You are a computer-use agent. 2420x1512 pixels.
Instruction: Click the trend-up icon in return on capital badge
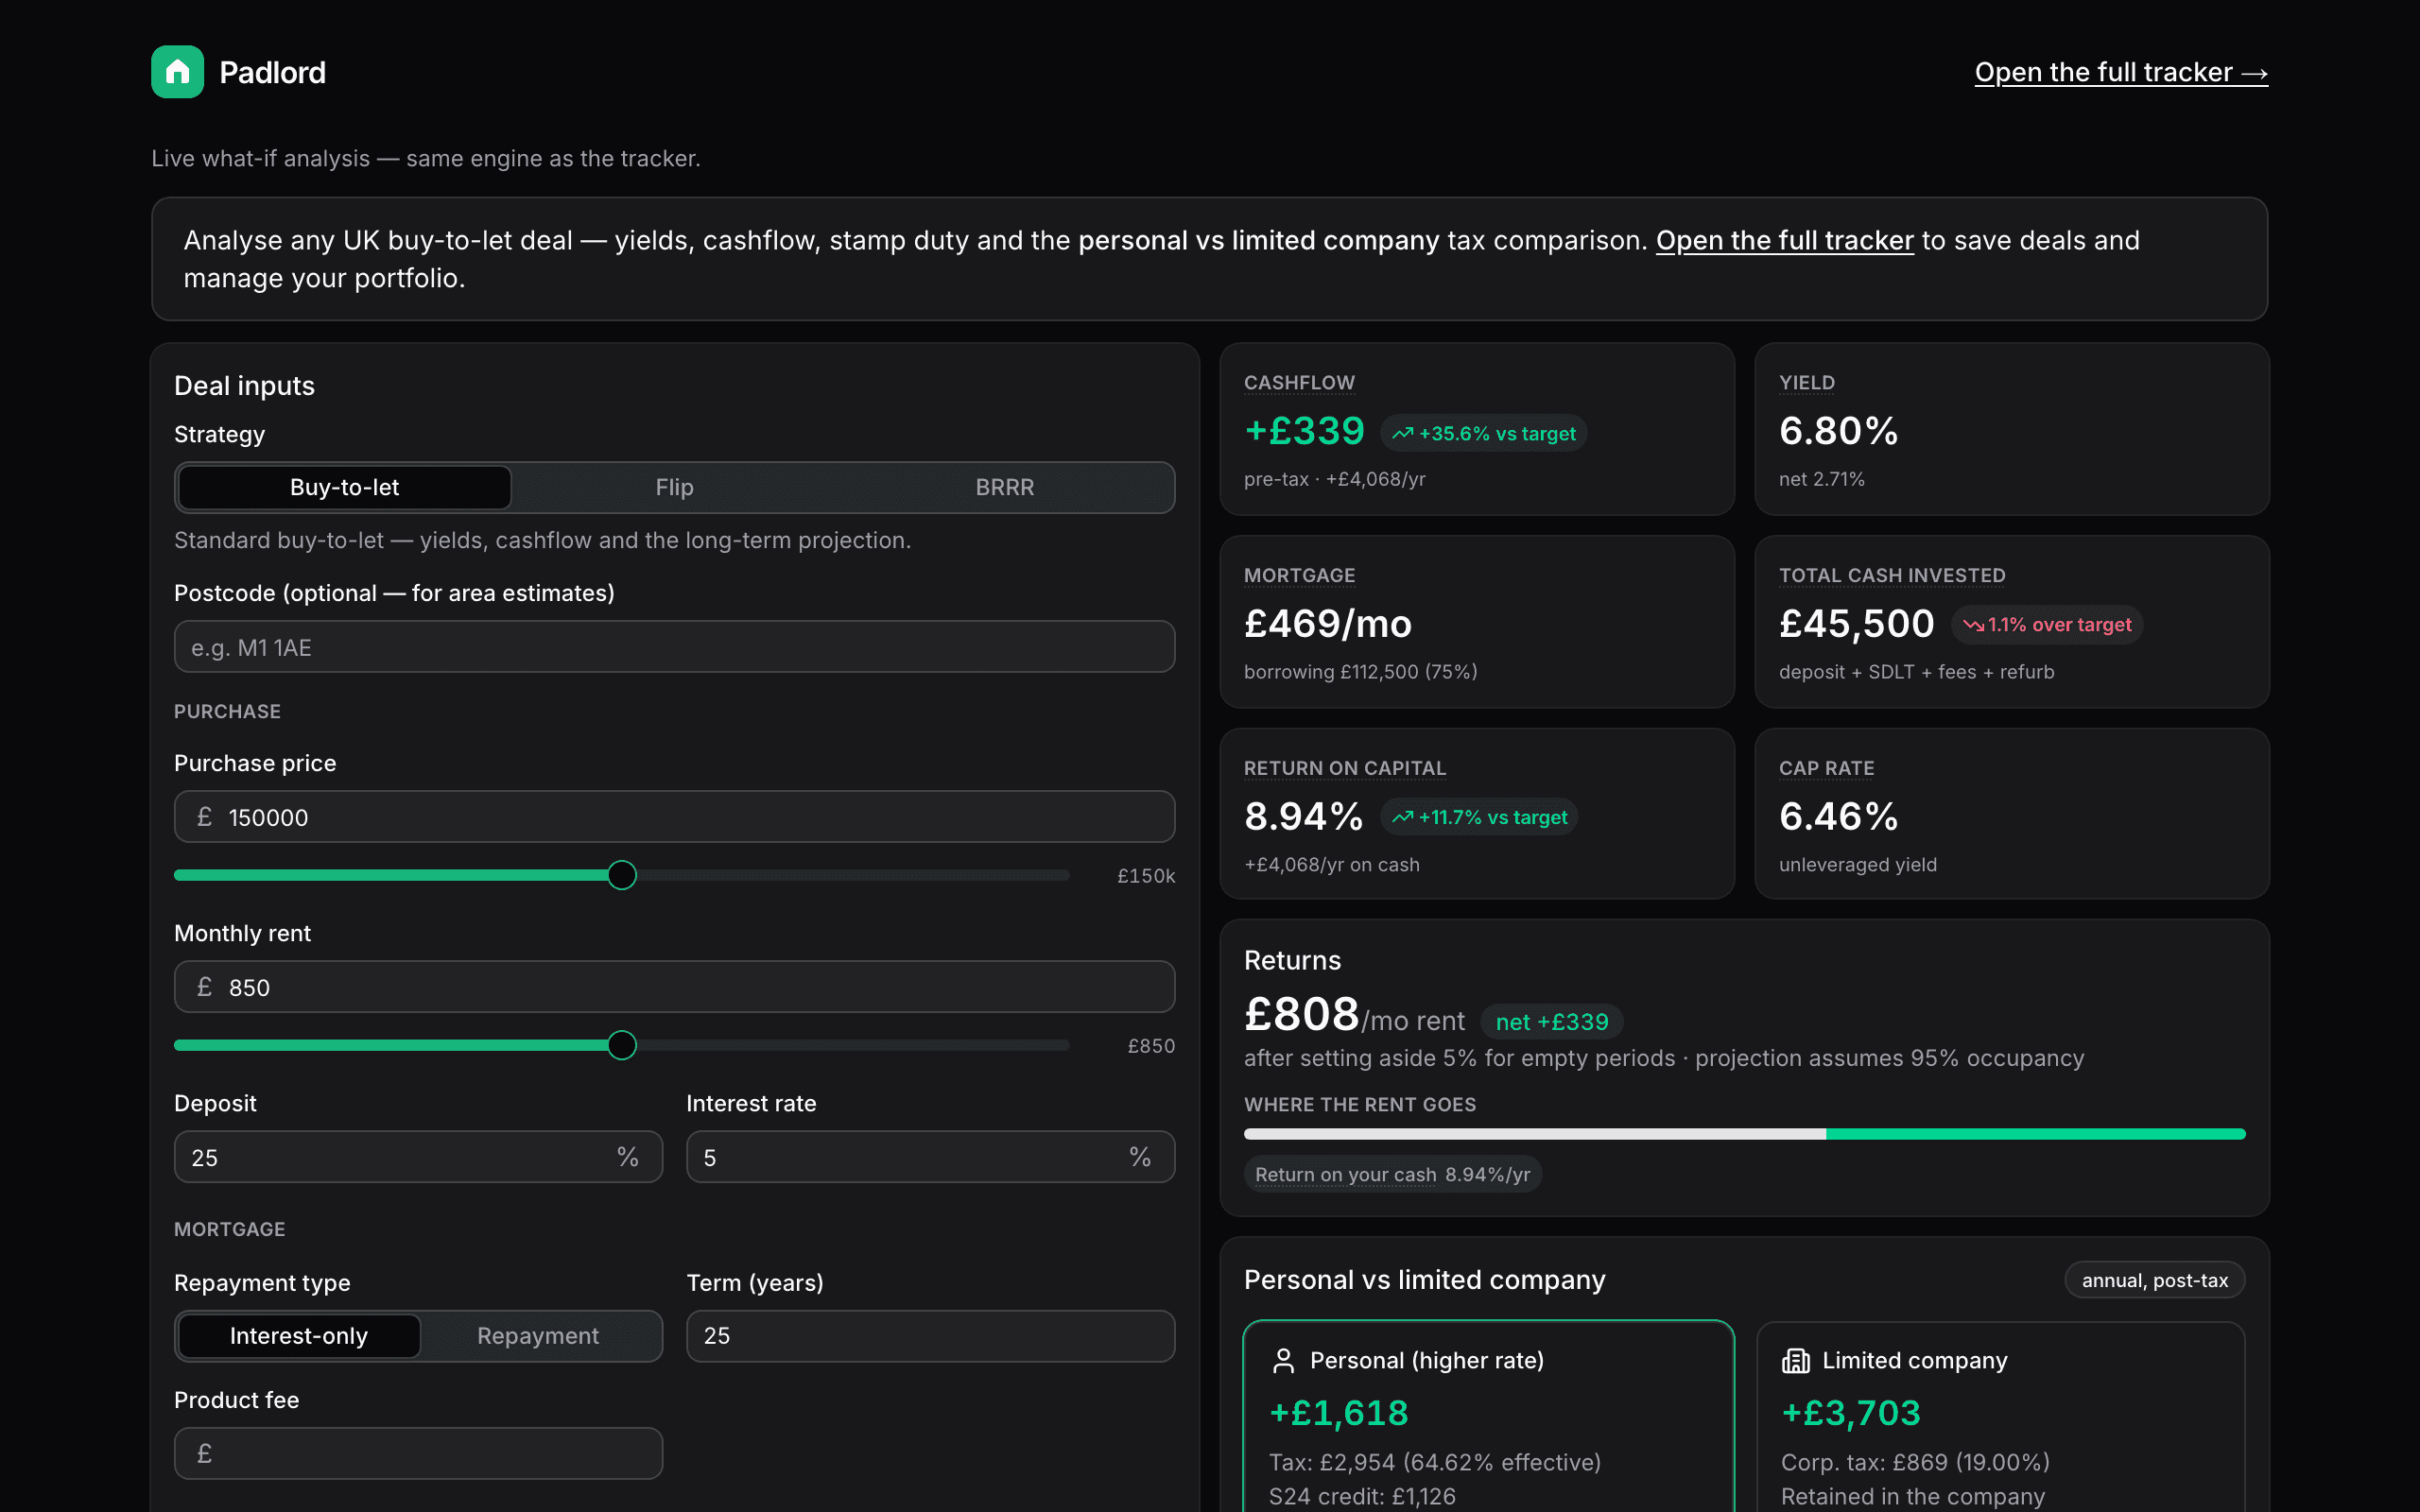pos(1402,817)
